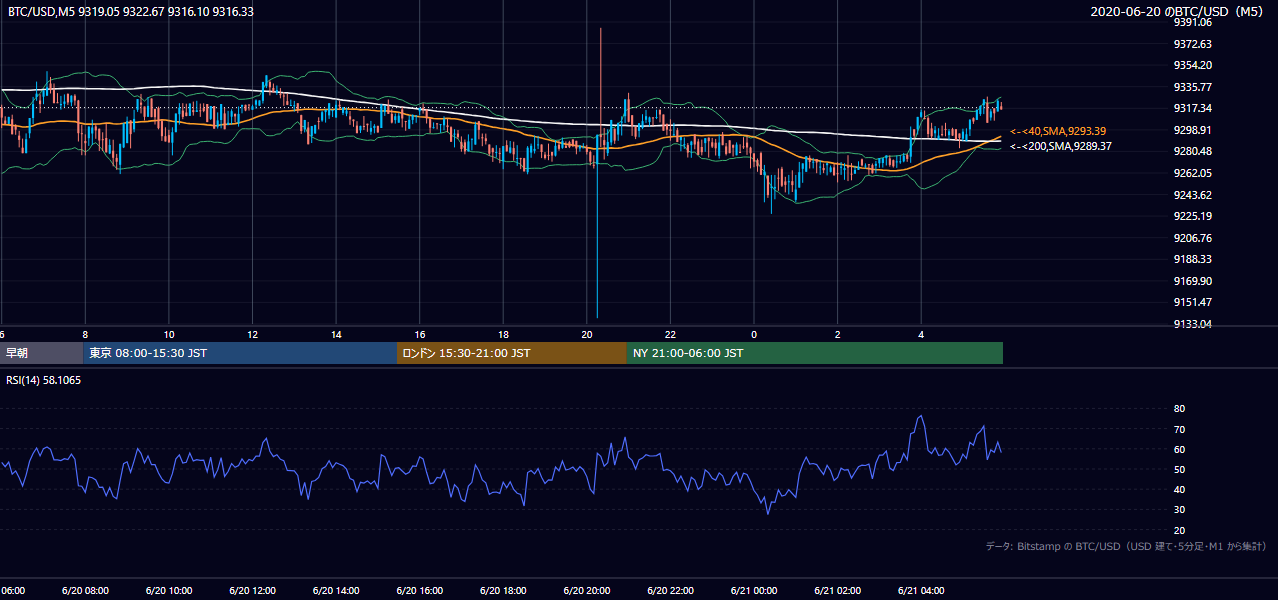Click the 6/20 18:00 bottom time label
Image resolution: width=1278 pixels, height=600 pixels.
point(504,591)
